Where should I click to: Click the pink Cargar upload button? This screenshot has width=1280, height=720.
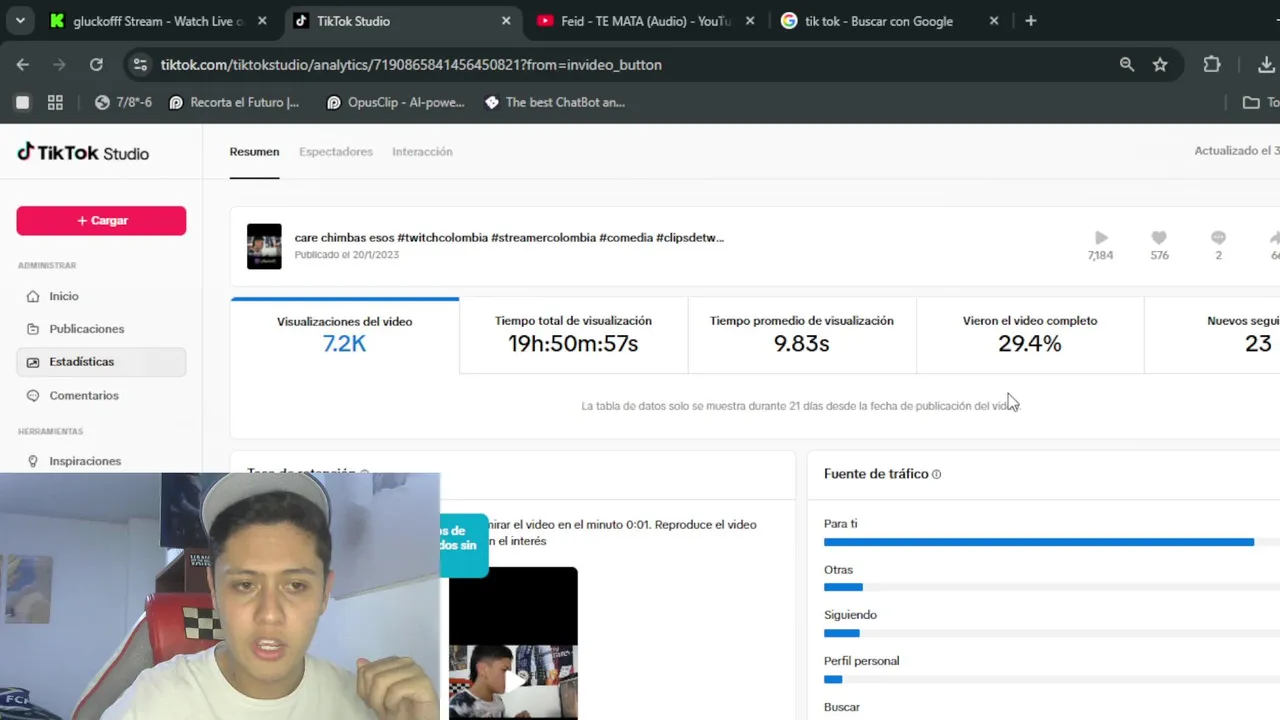101,220
